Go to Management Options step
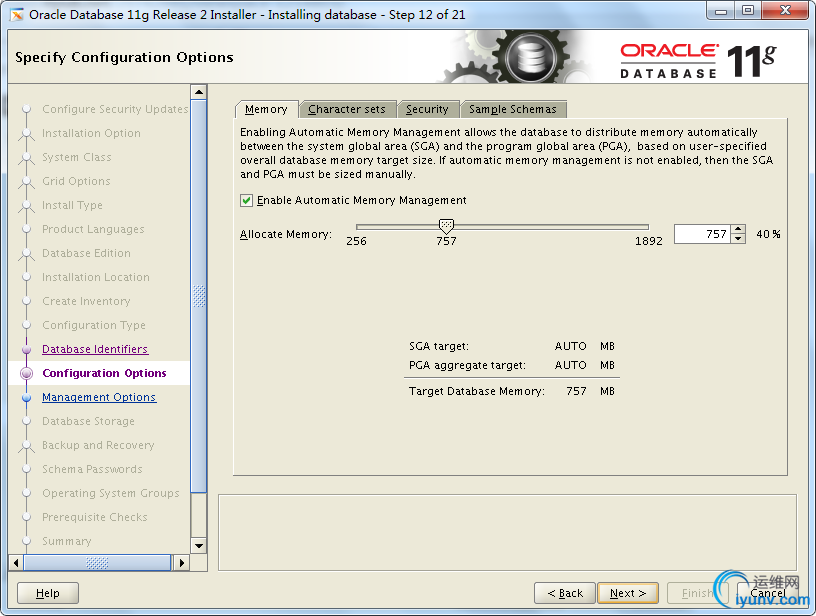Screen dimensions: 816x616 pos(99,397)
